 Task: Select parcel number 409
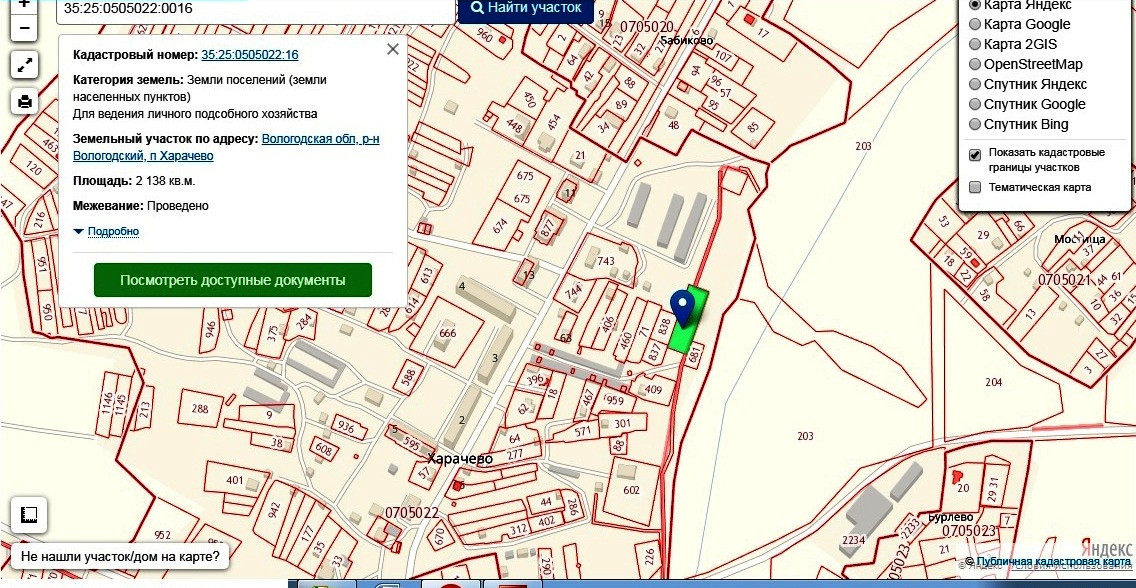(x=653, y=390)
